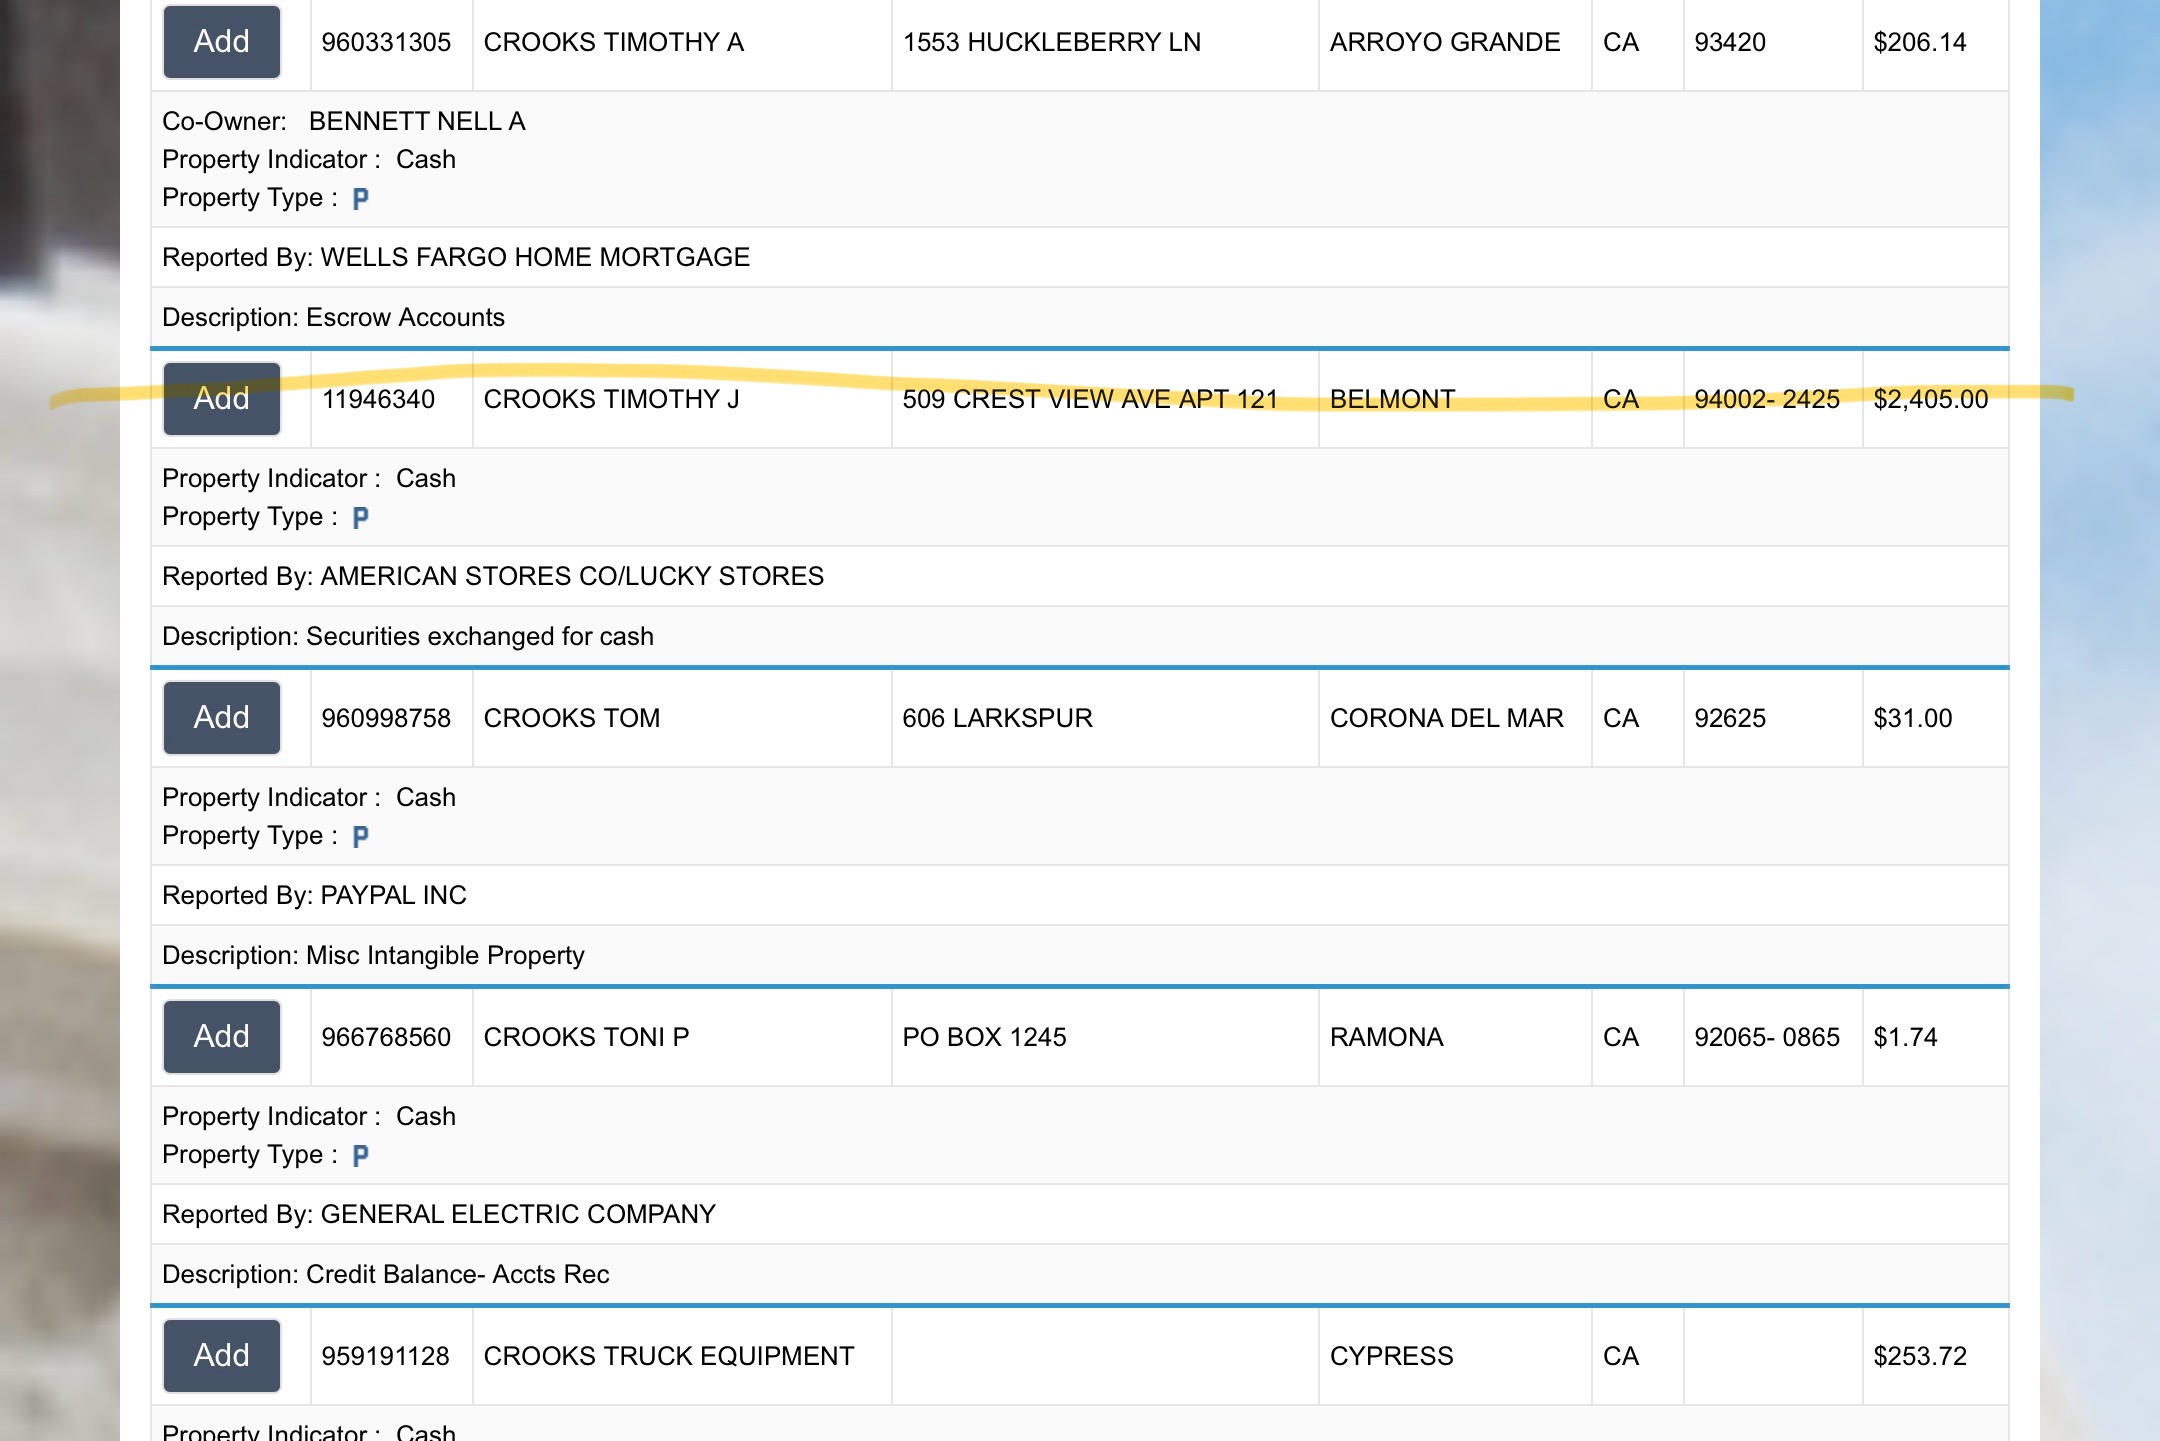
Task: Select property ID 960331305
Action: [x=386, y=42]
